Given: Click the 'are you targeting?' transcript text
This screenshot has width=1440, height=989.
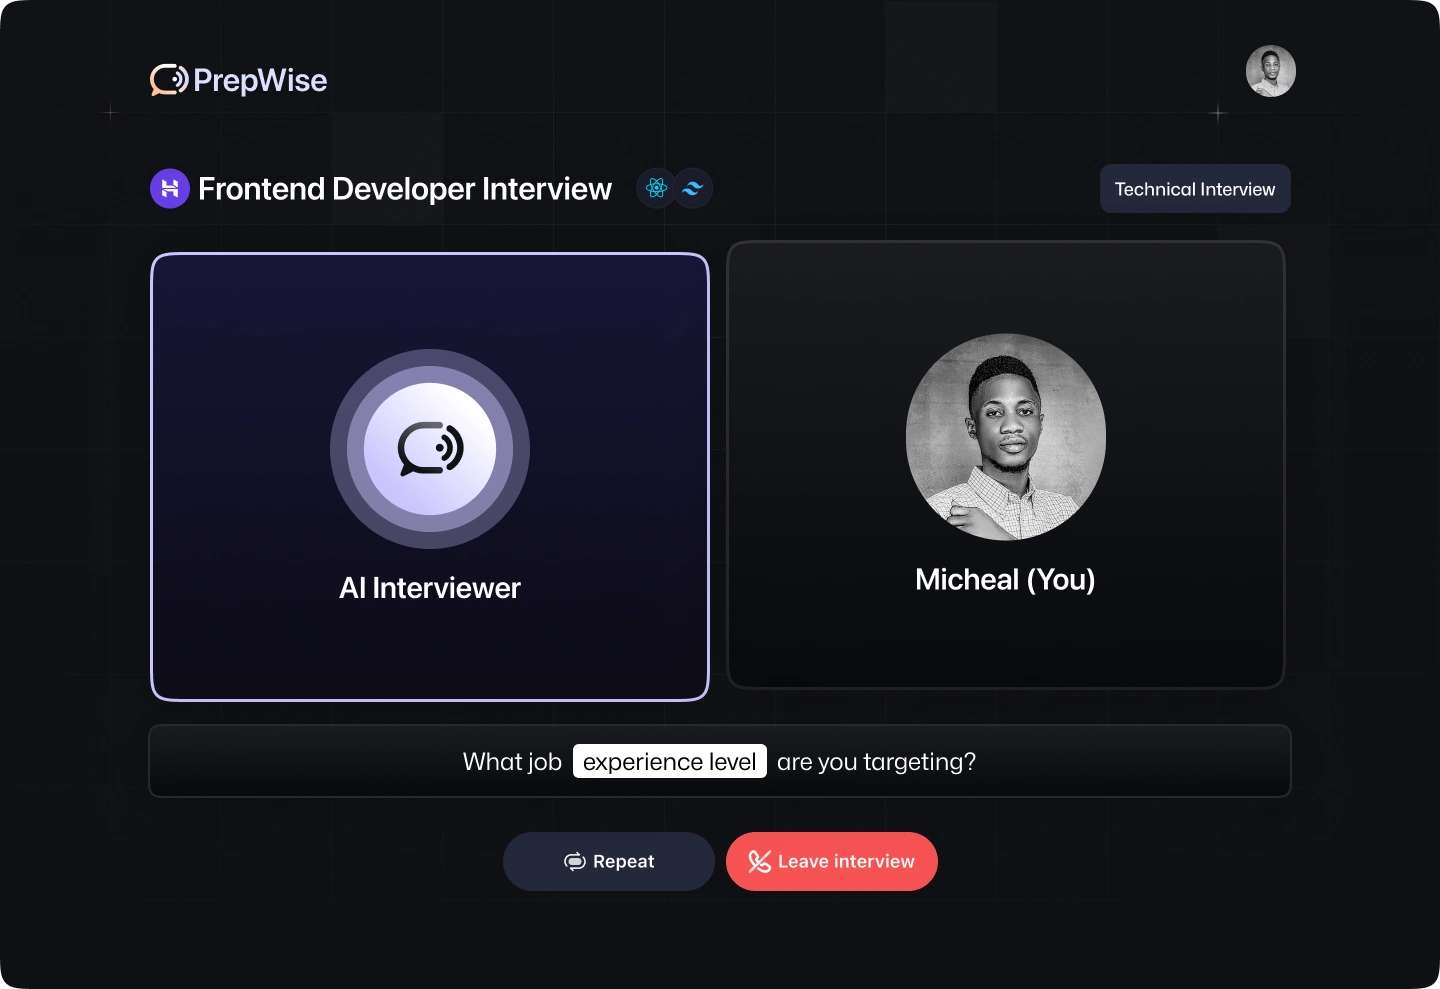Looking at the screenshot, I should [x=876, y=762].
